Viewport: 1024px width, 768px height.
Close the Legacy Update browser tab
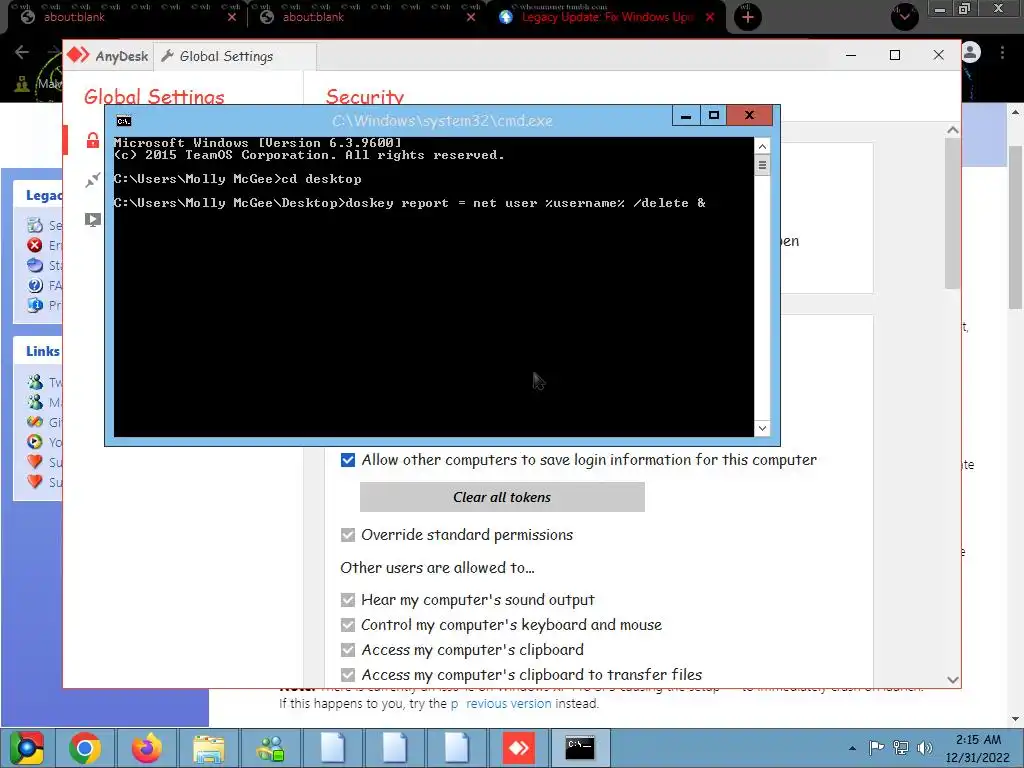(710, 17)
